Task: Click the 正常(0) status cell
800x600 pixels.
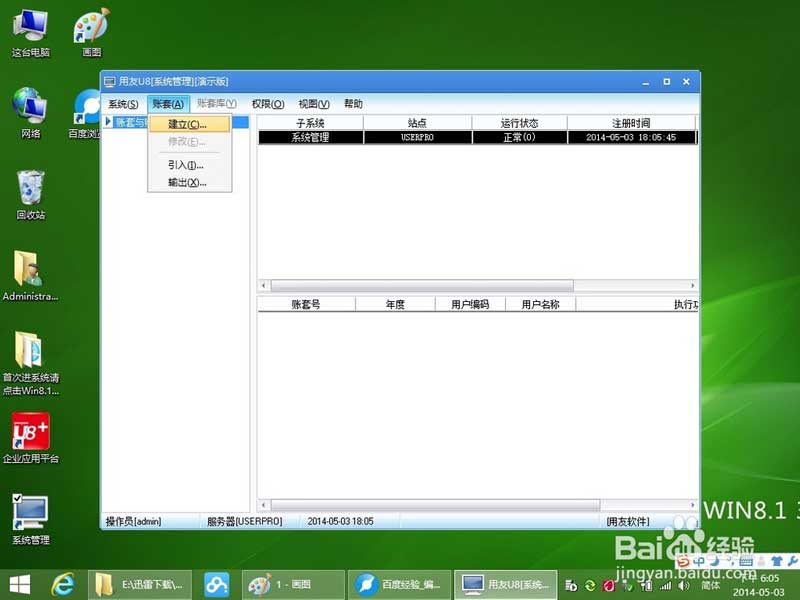Action: (x=519, y=137)
